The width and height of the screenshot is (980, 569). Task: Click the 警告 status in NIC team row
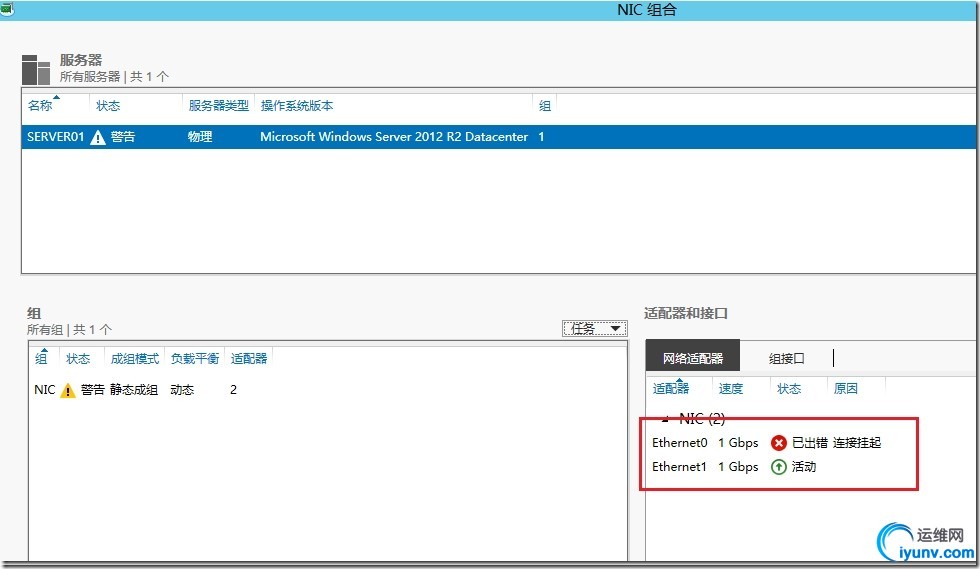point(92,390)
